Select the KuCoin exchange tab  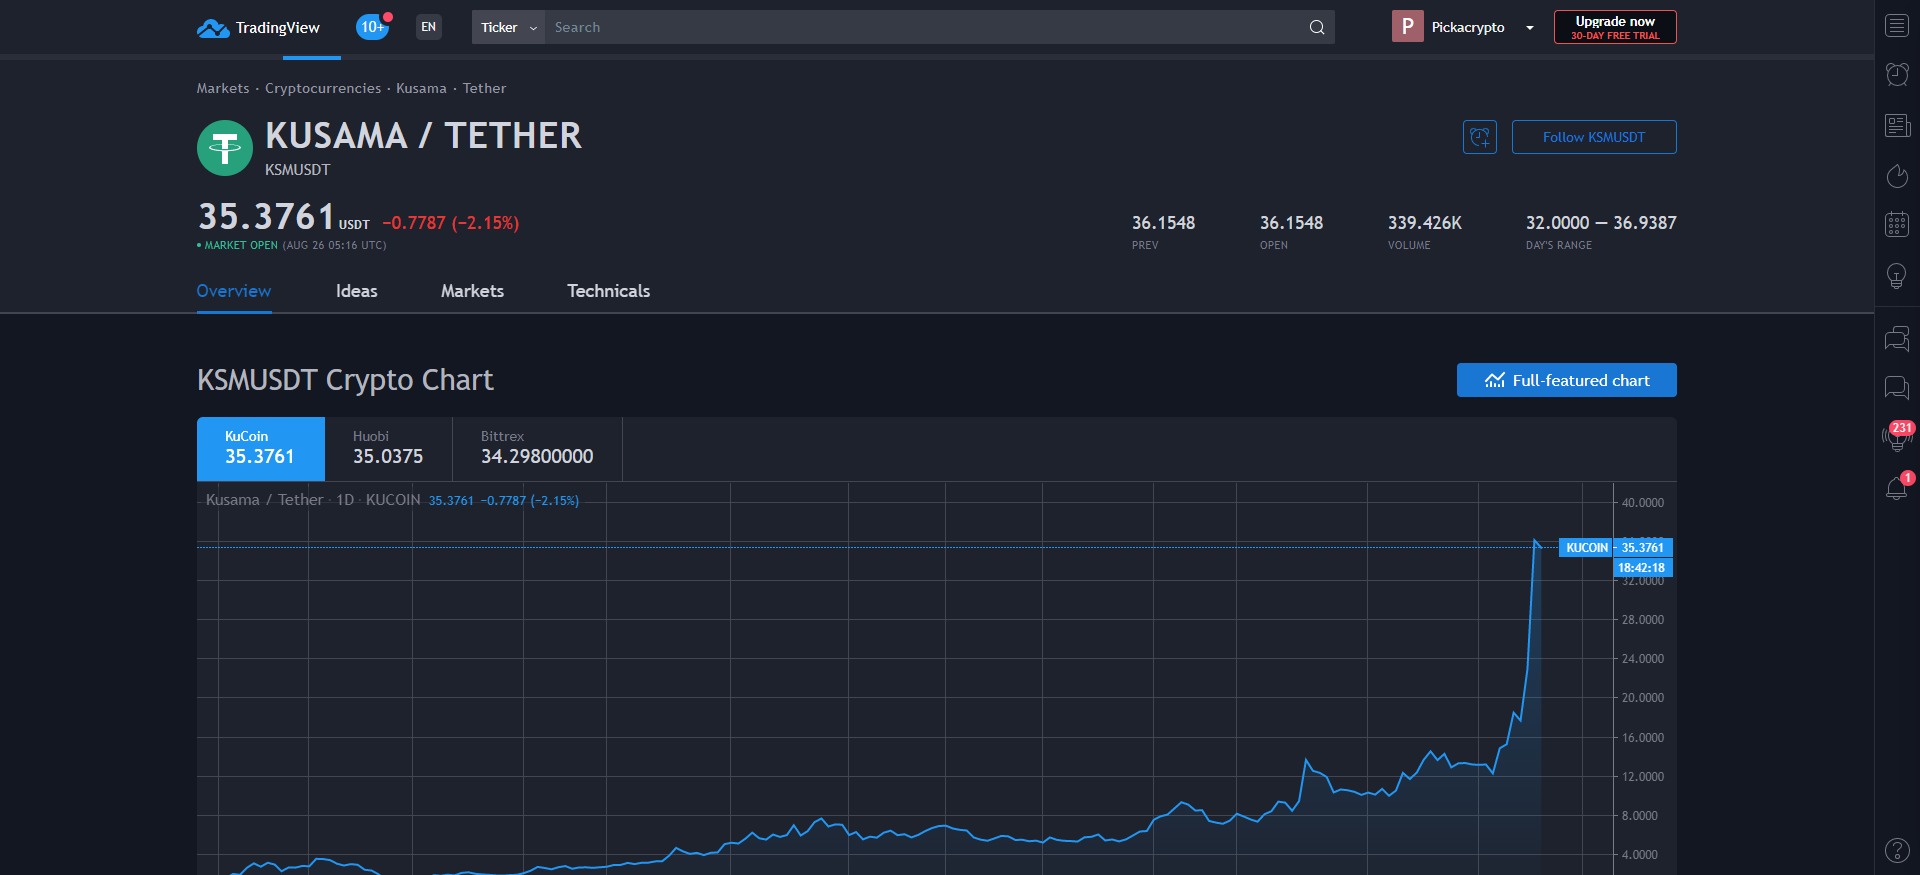point(261,448)
